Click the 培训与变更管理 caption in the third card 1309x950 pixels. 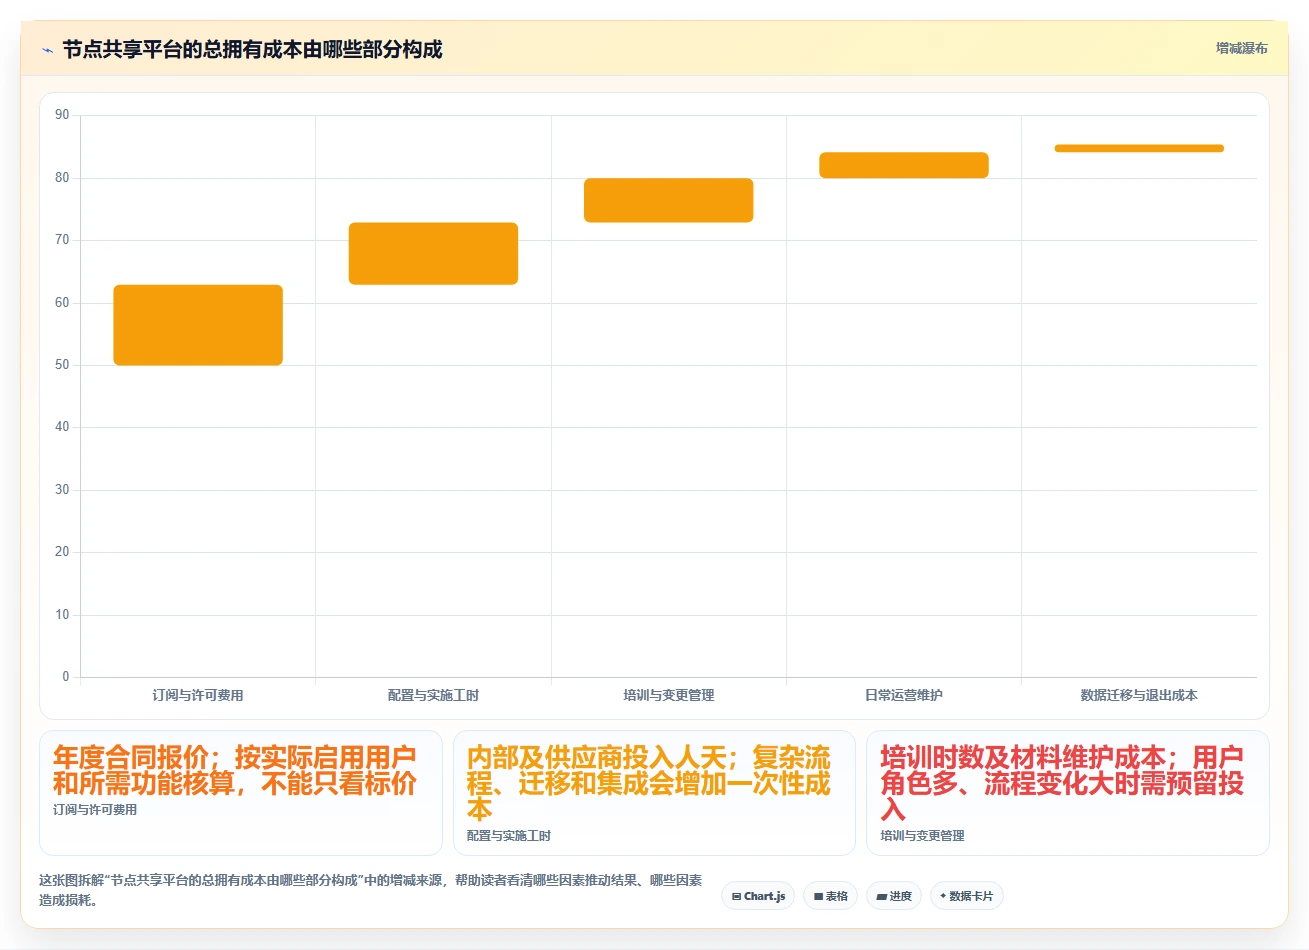click(923, 836)
